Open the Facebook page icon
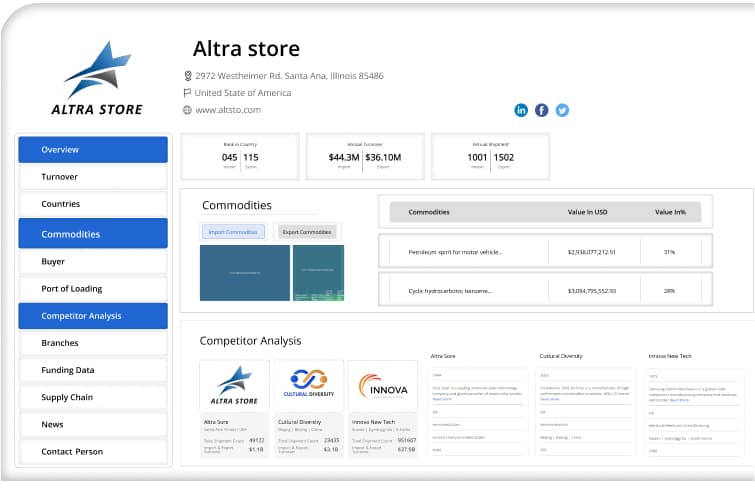 (542, 110)
